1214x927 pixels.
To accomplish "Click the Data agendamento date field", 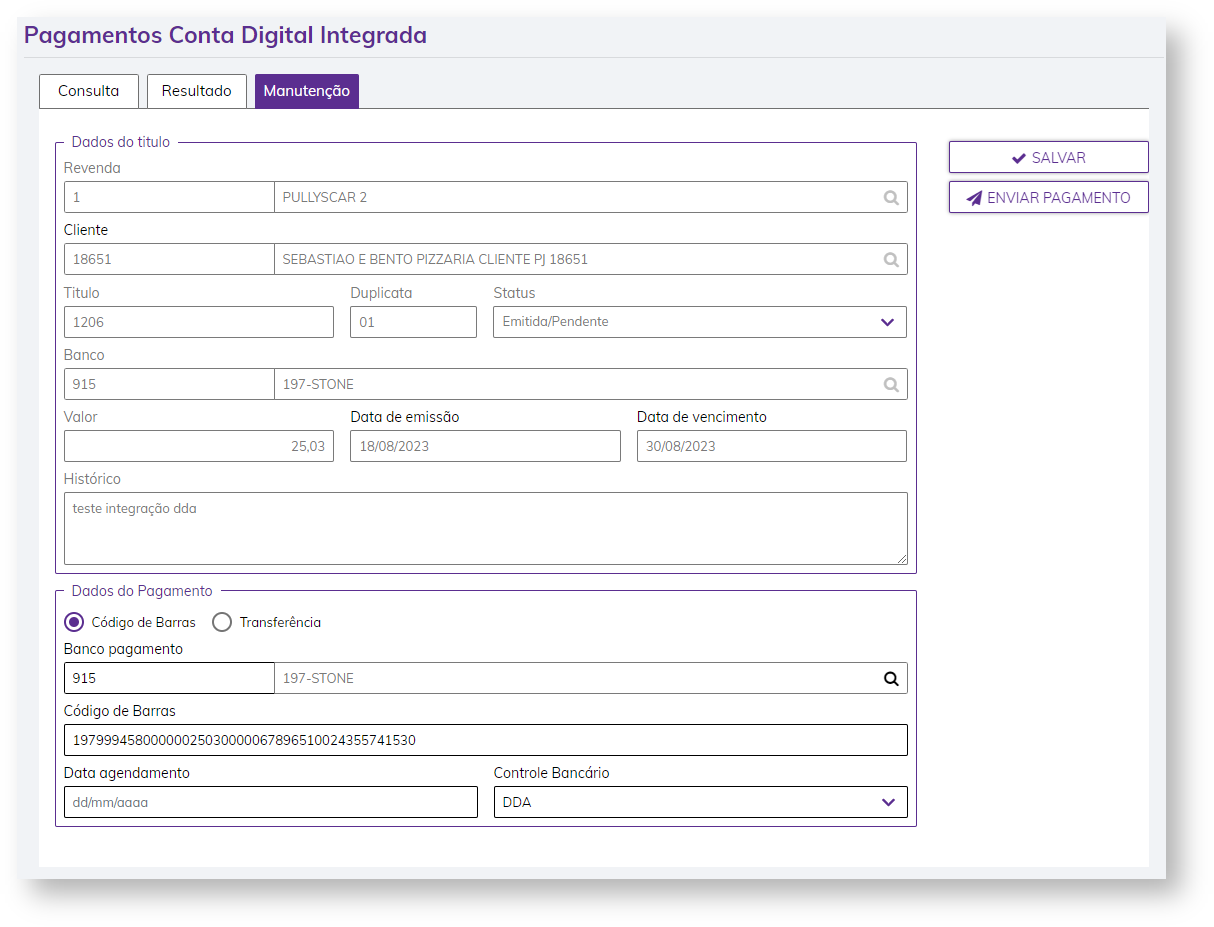I will 270,802.
